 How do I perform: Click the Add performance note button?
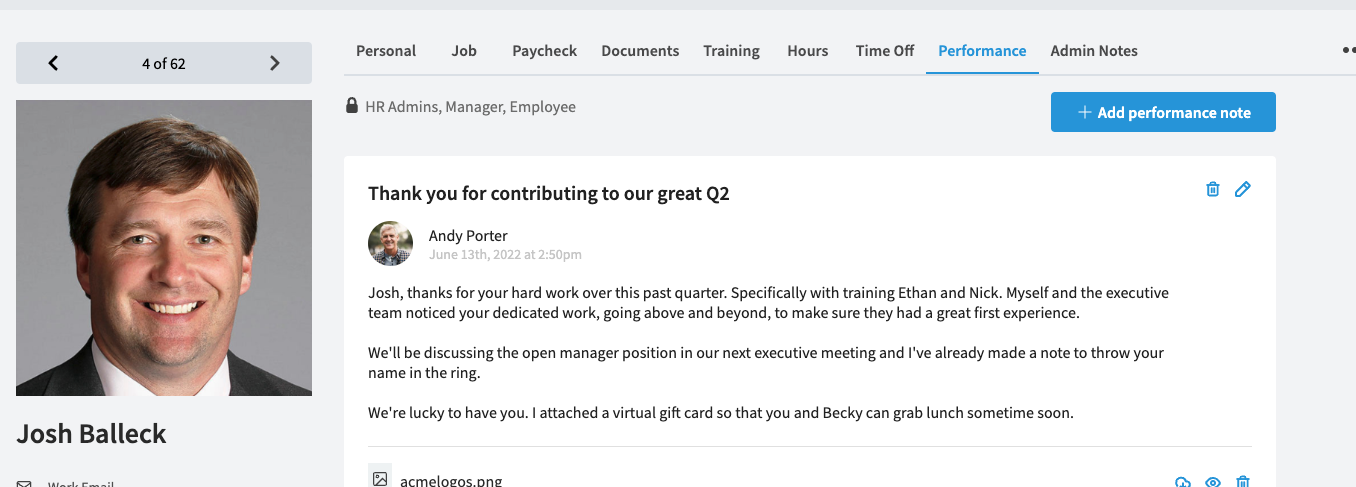click(x=1163, y=112)
